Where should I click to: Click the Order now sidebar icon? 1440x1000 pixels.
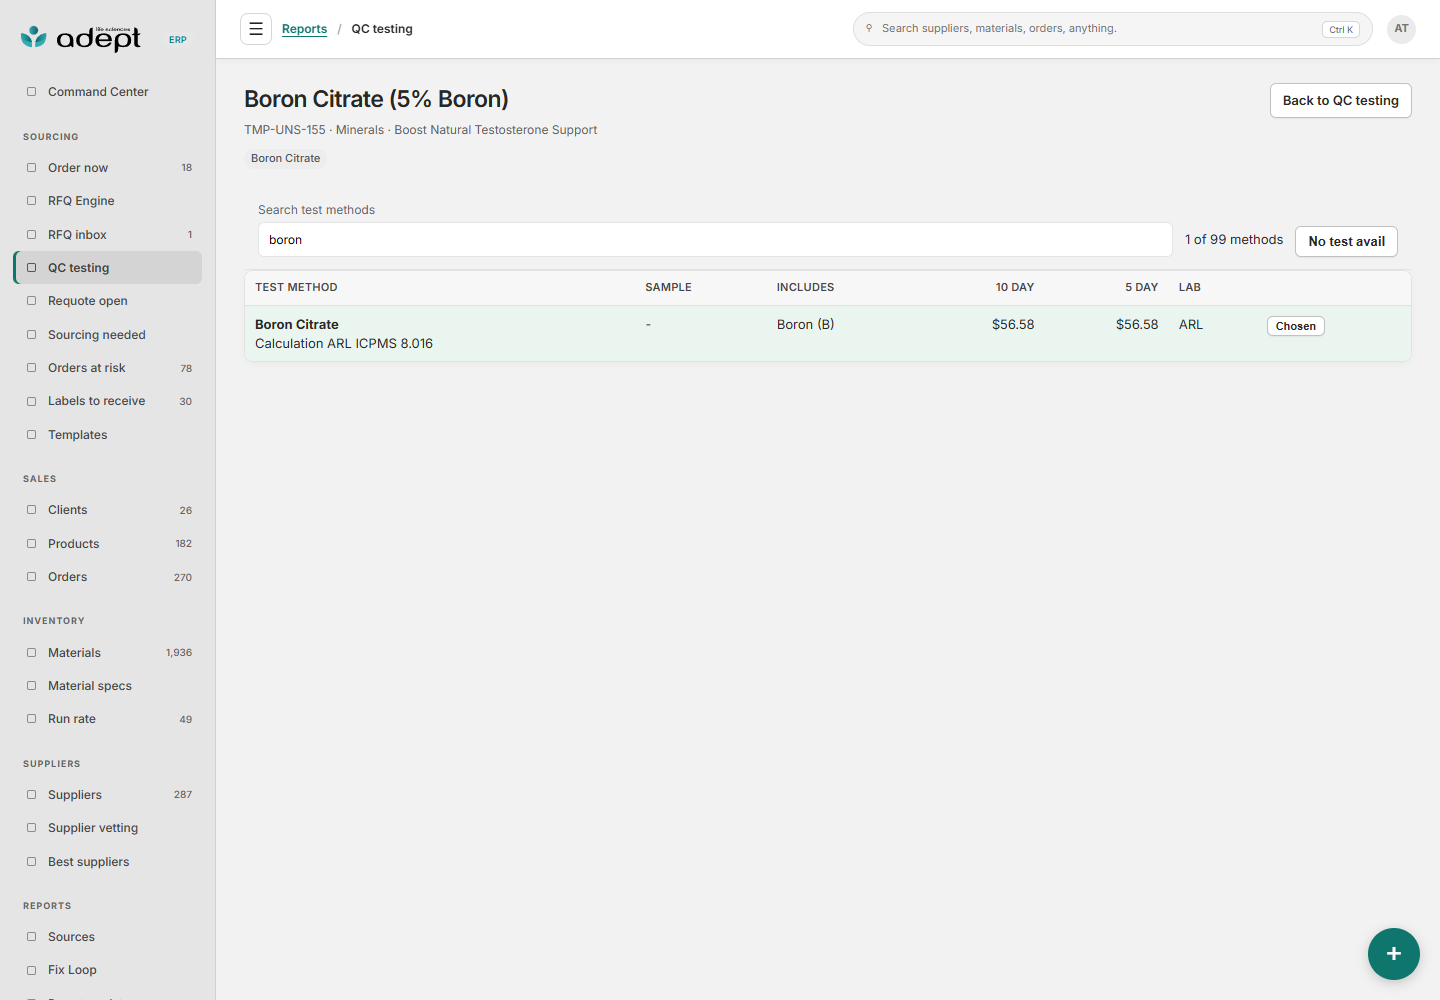[31, 168]
